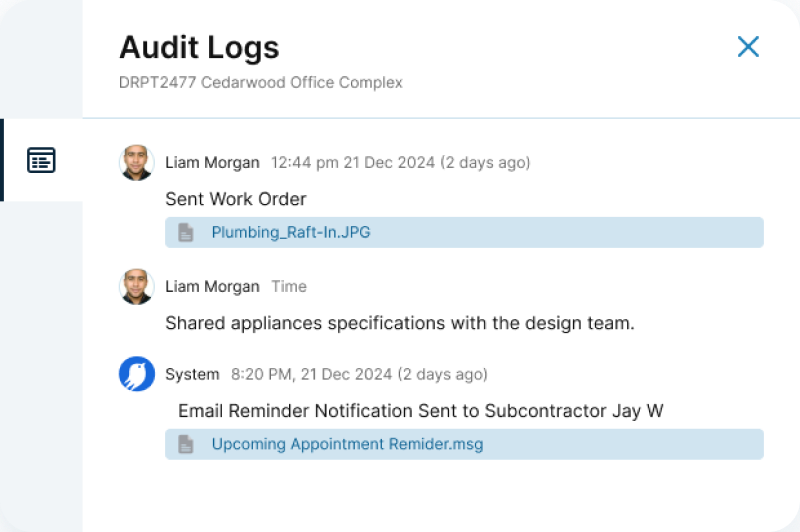Click the 8:20 PM, 21 Dec 2024 timestamp

[x=359, y=374]
